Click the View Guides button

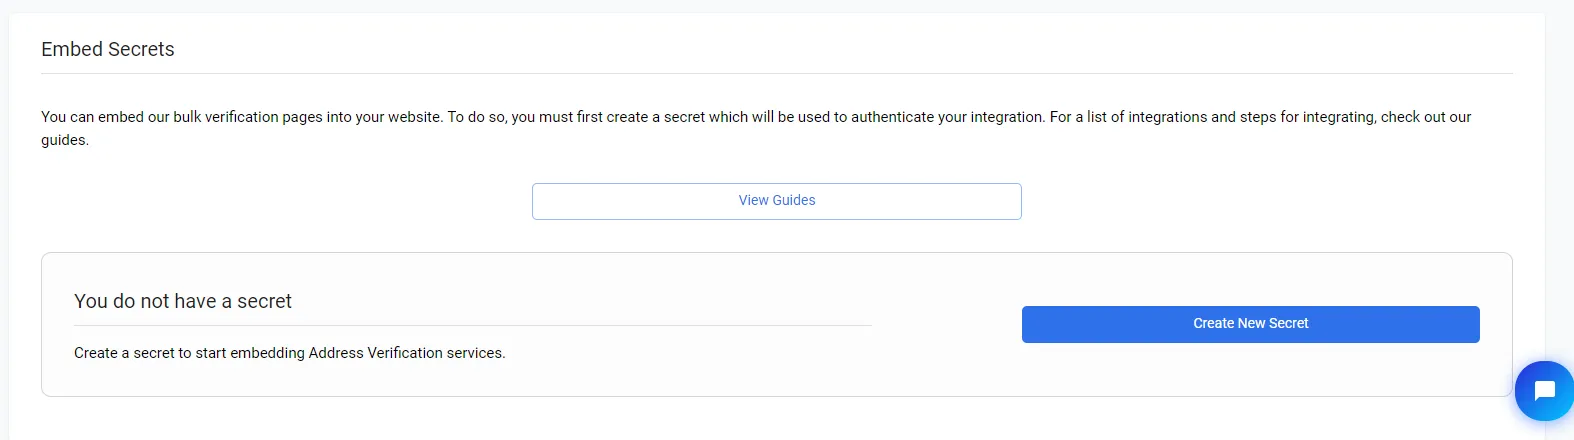coord(776,201)
